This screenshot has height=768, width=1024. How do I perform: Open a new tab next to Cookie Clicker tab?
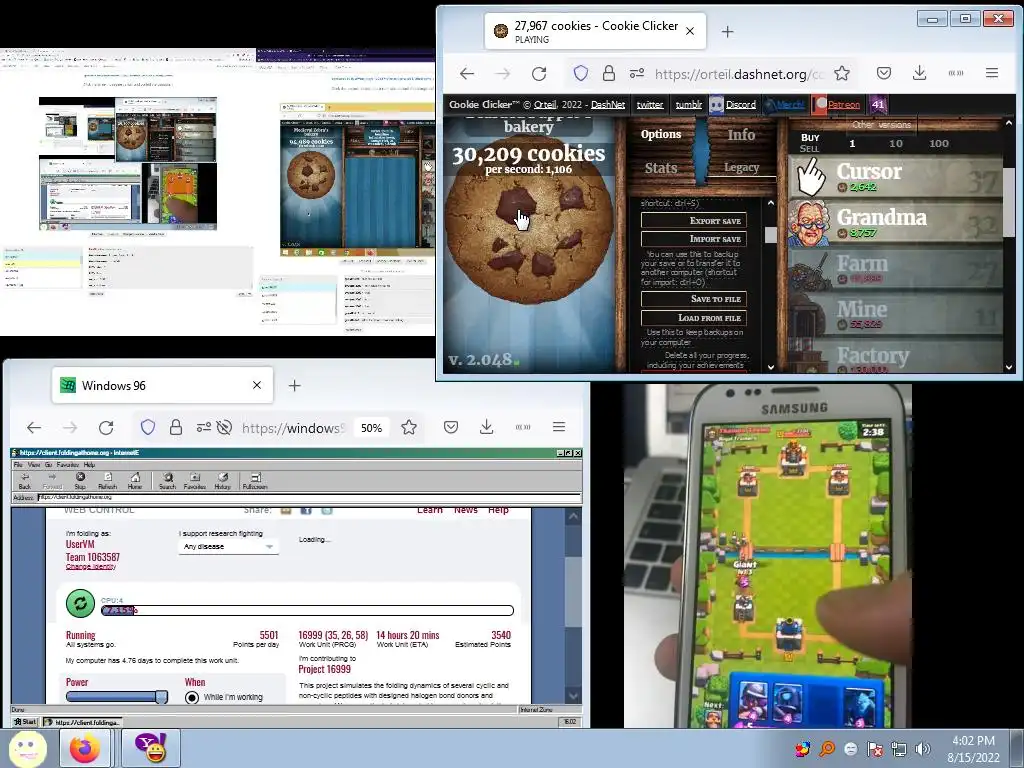click(728, 31)
